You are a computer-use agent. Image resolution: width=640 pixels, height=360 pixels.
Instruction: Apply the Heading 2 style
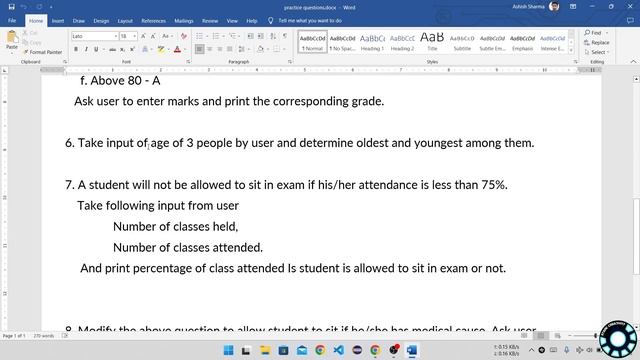[x=402, y=42]
